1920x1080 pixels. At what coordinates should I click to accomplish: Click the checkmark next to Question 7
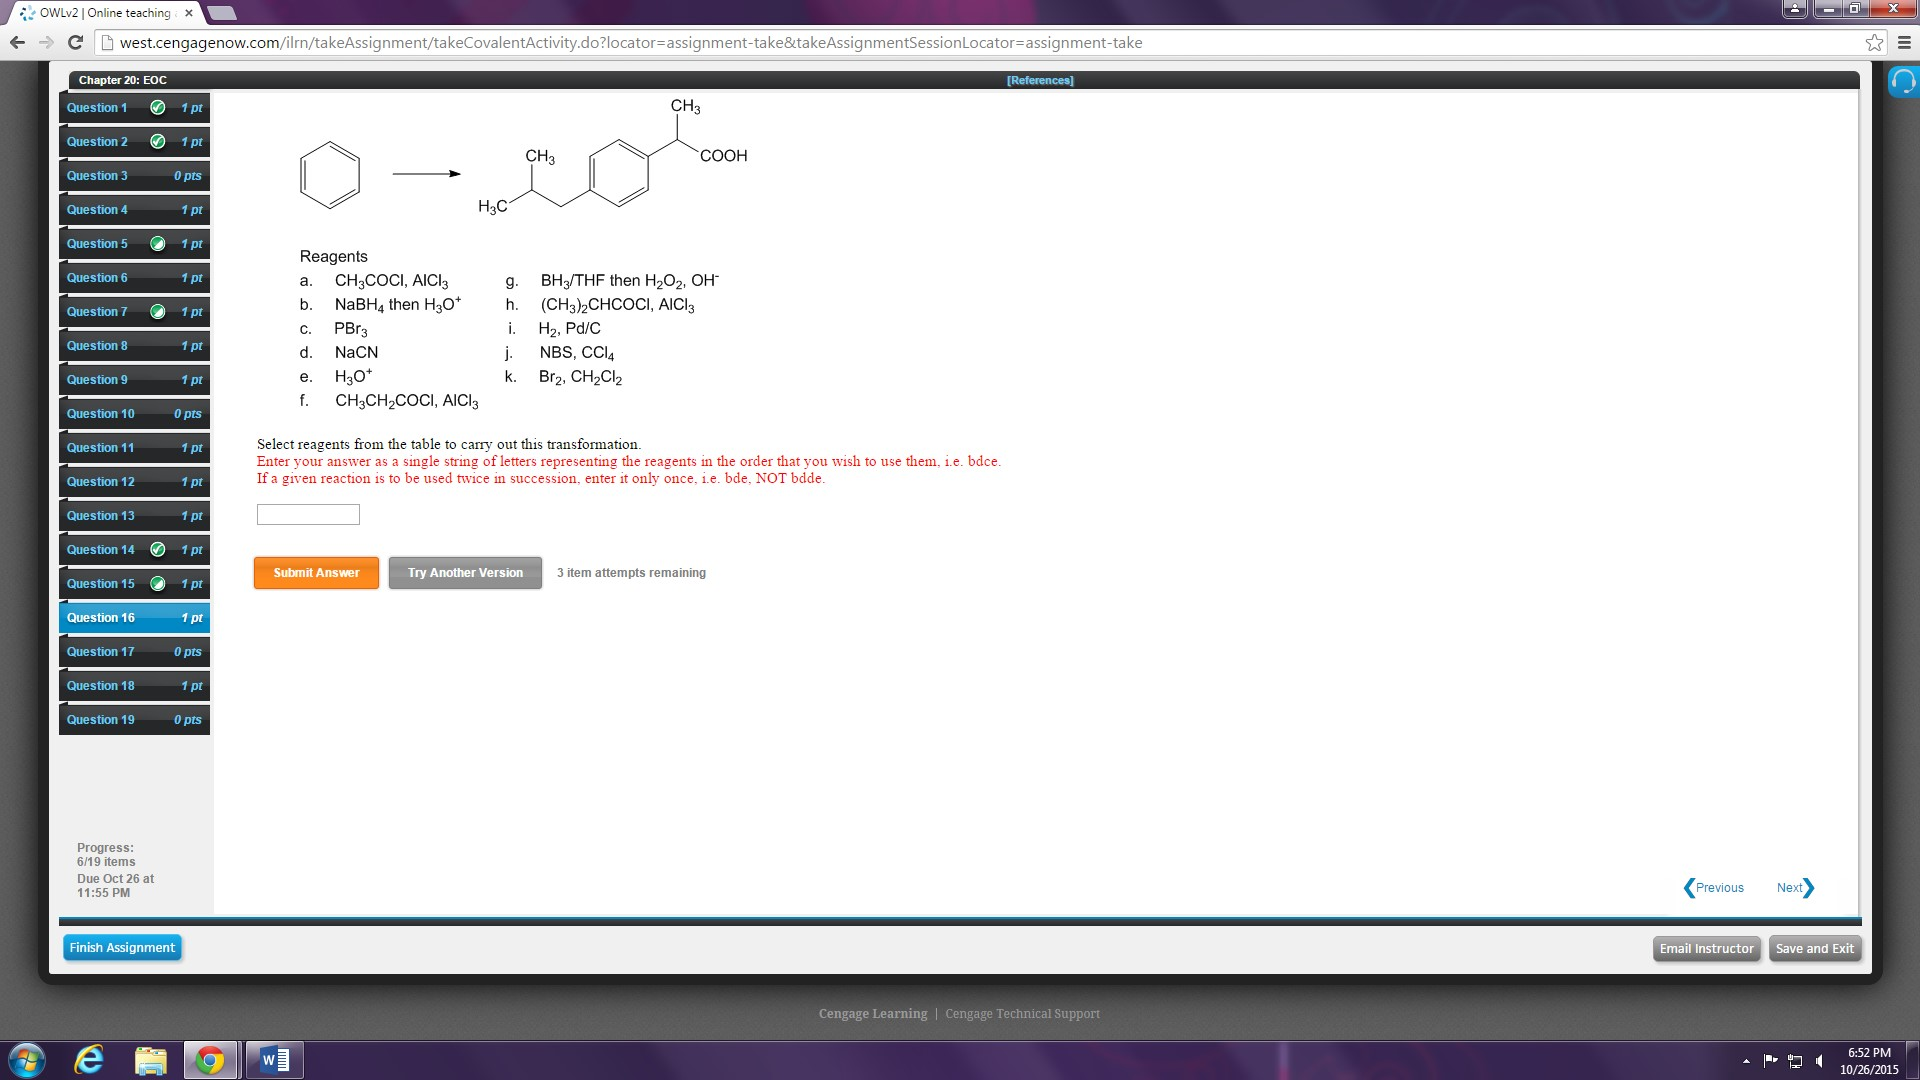(x=157, y=311)
